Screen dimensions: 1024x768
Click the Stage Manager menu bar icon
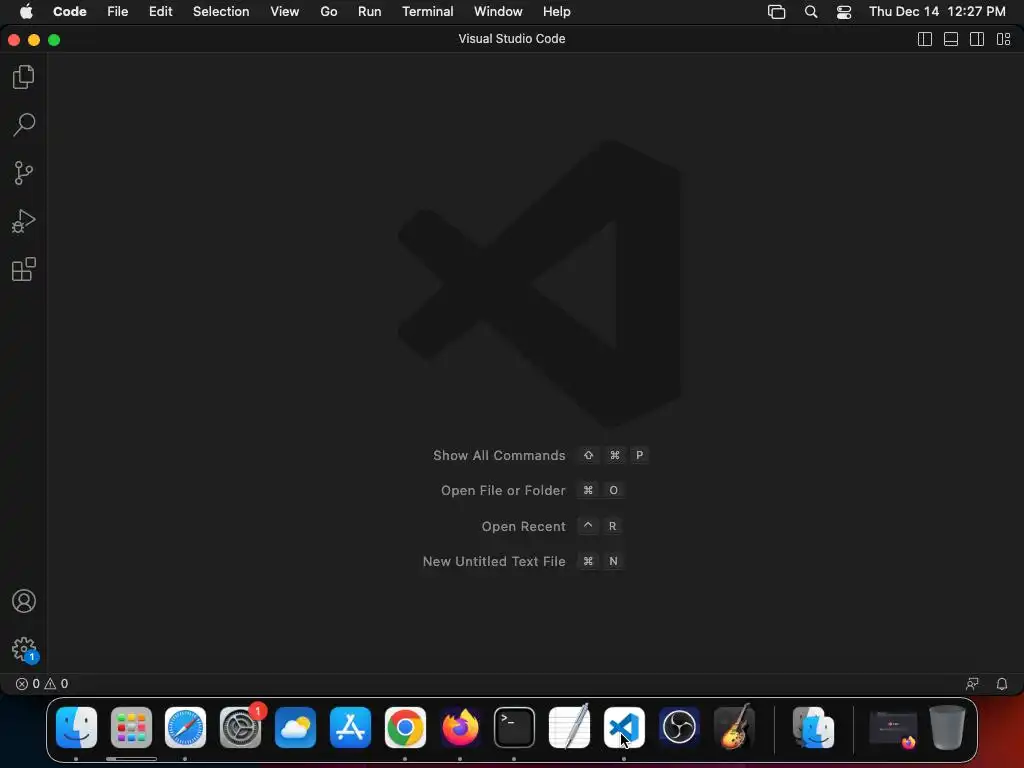776,12
